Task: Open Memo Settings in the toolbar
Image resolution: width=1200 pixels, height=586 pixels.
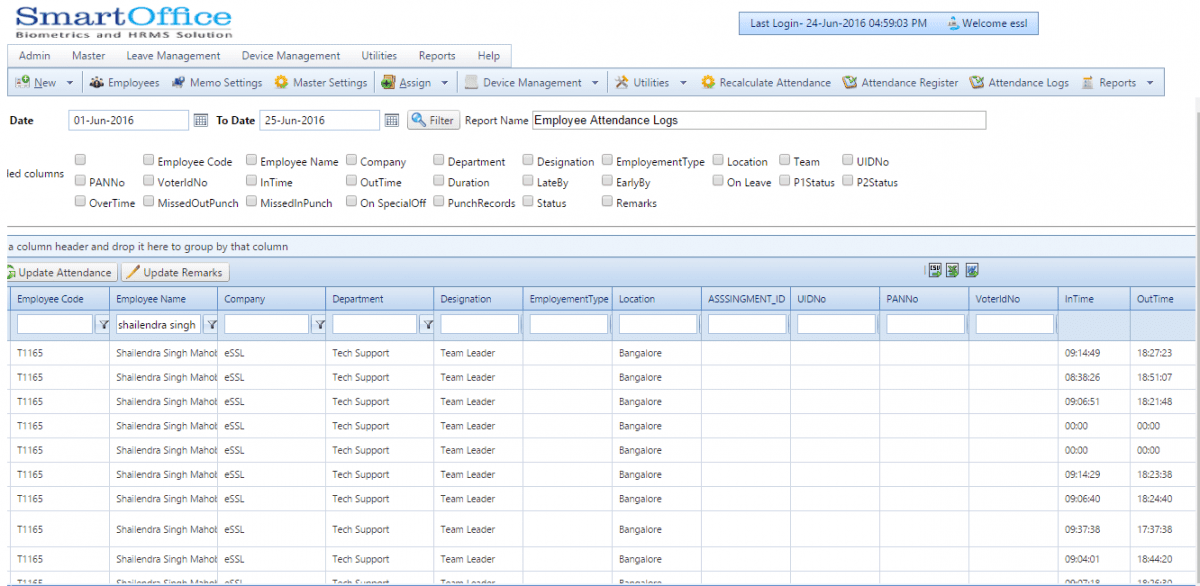Action: [x=217, y=83]
